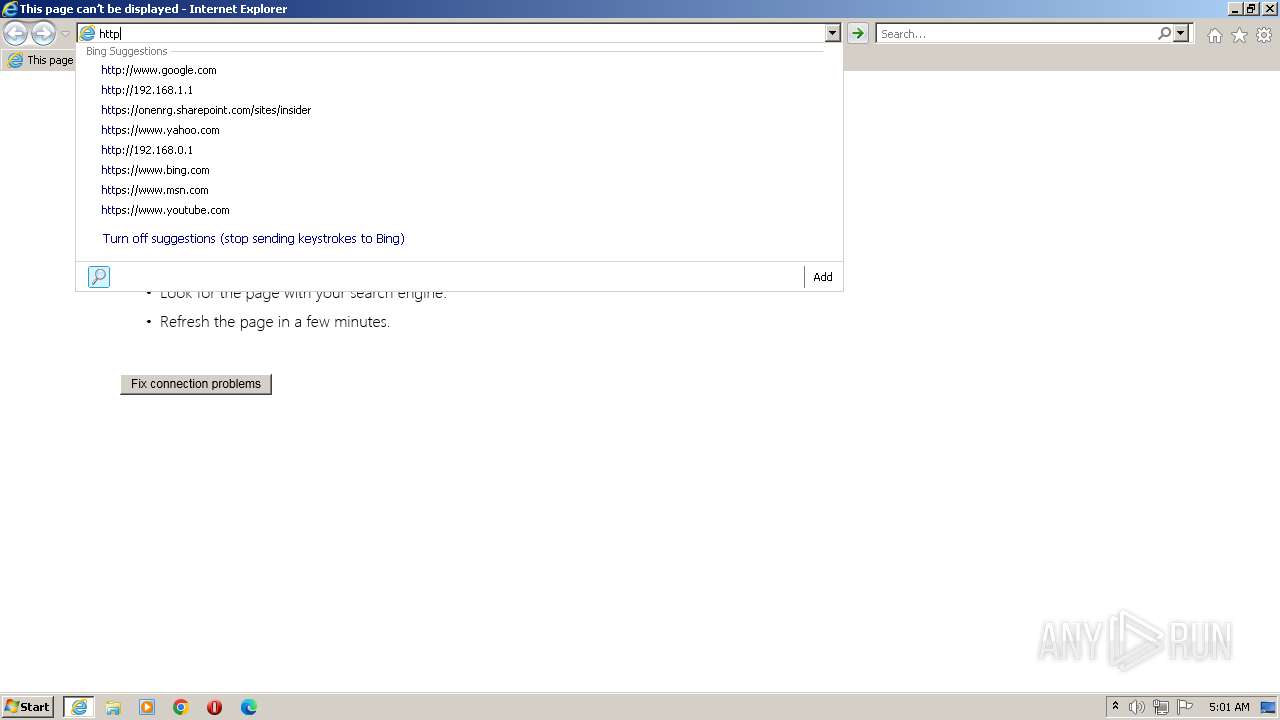Click the search magnifier icon

click(1164, 33)
